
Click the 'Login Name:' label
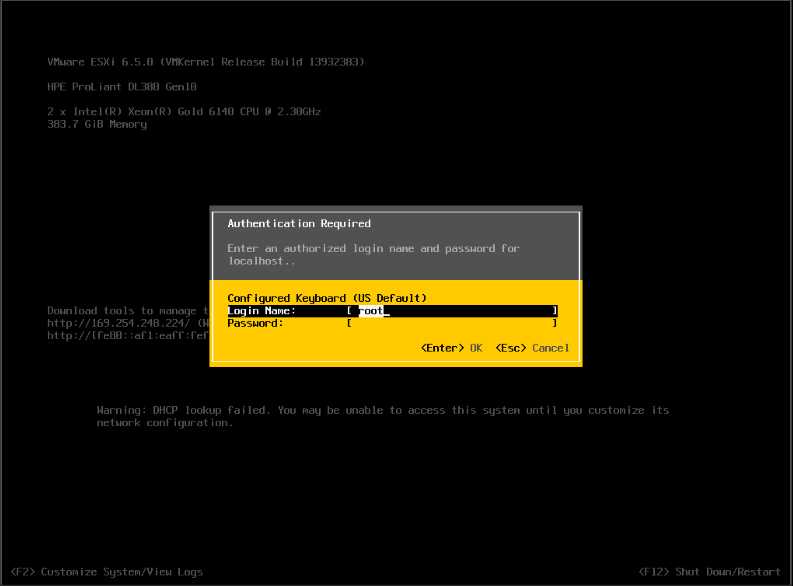(261, 311)
